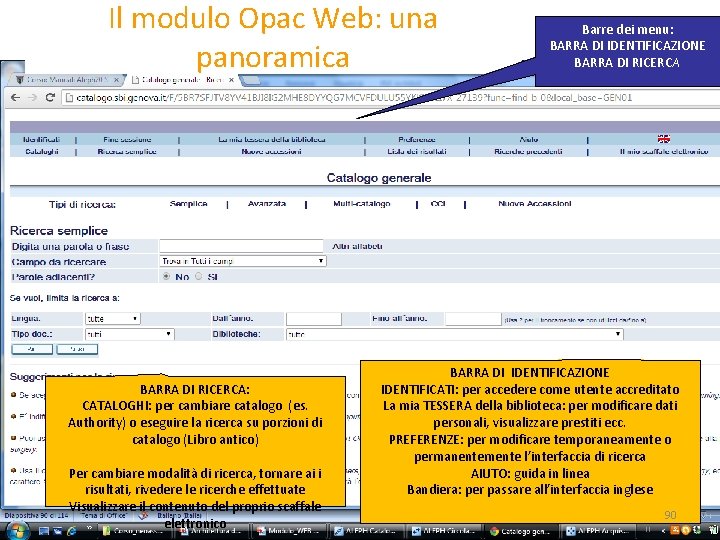This screenshot has height=540, width=720.
Task: Select Sì for Parole adiacenti
Action: (198, 276)
